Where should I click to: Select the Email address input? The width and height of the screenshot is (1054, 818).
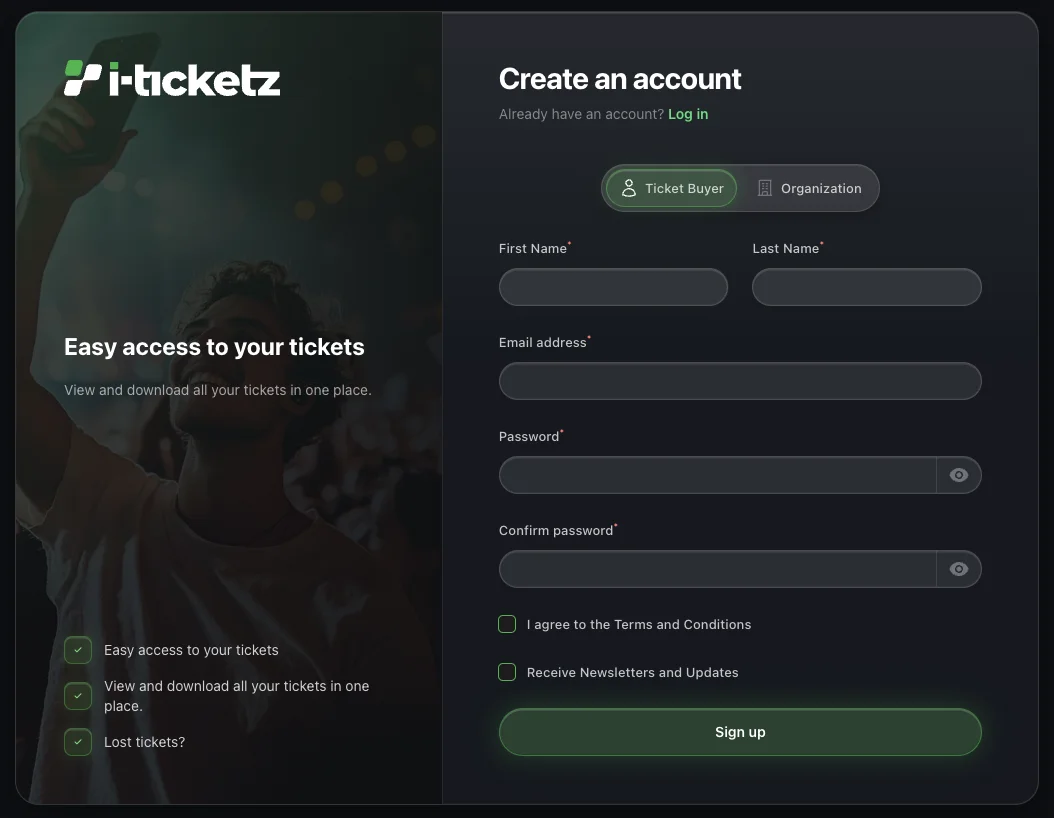point(740,381)
